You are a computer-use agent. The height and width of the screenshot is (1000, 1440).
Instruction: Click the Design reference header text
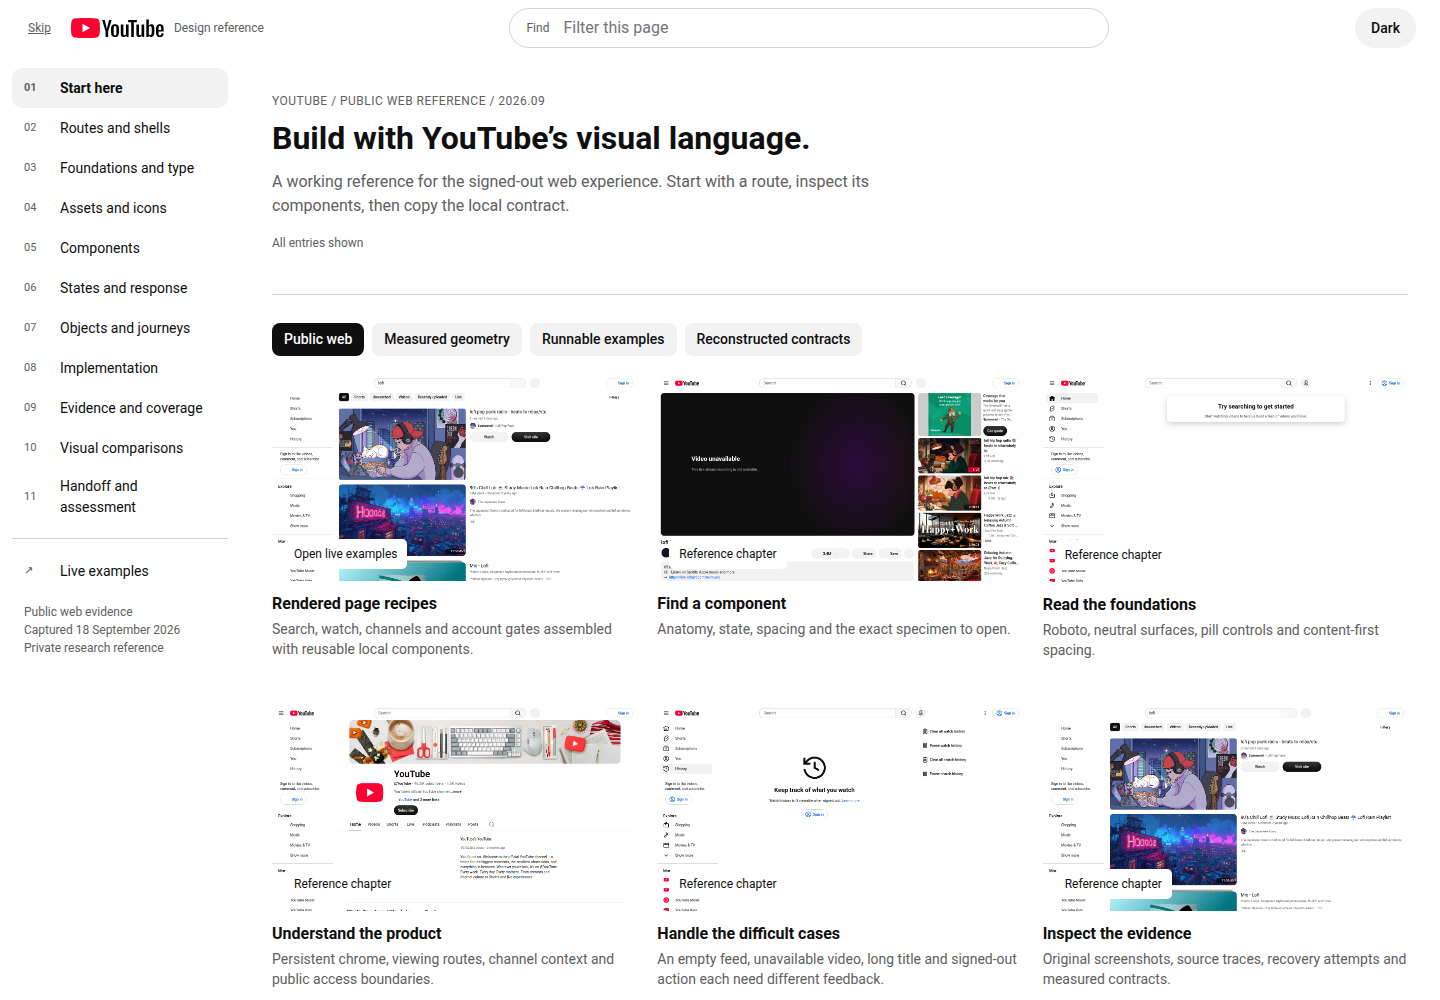pos(219,28)
